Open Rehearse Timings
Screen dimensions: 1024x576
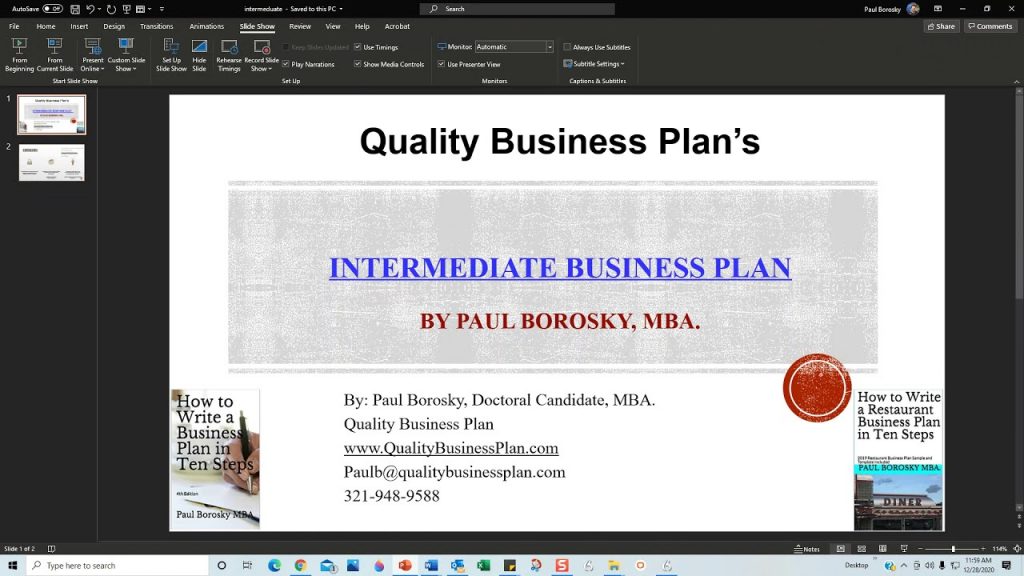coord(229,55)
